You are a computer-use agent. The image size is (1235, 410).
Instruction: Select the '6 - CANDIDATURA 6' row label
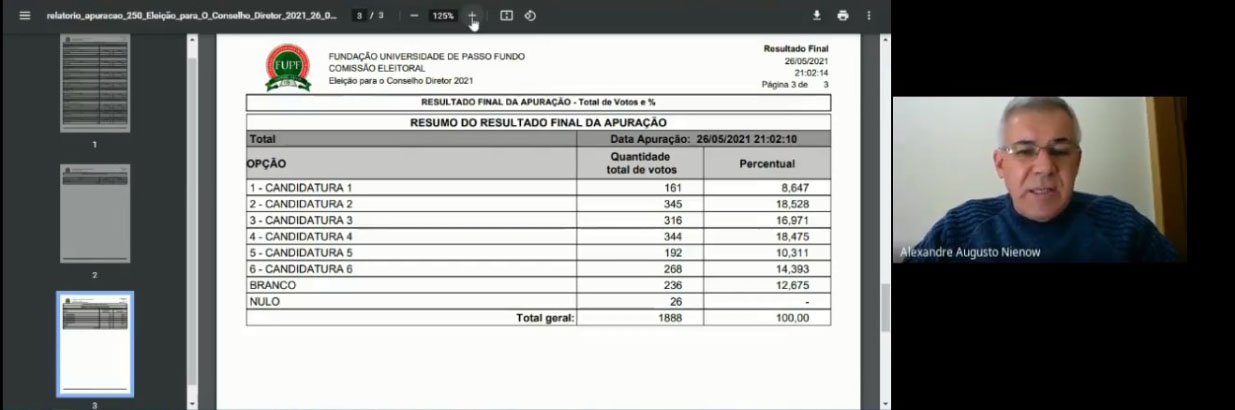(301, 269)
